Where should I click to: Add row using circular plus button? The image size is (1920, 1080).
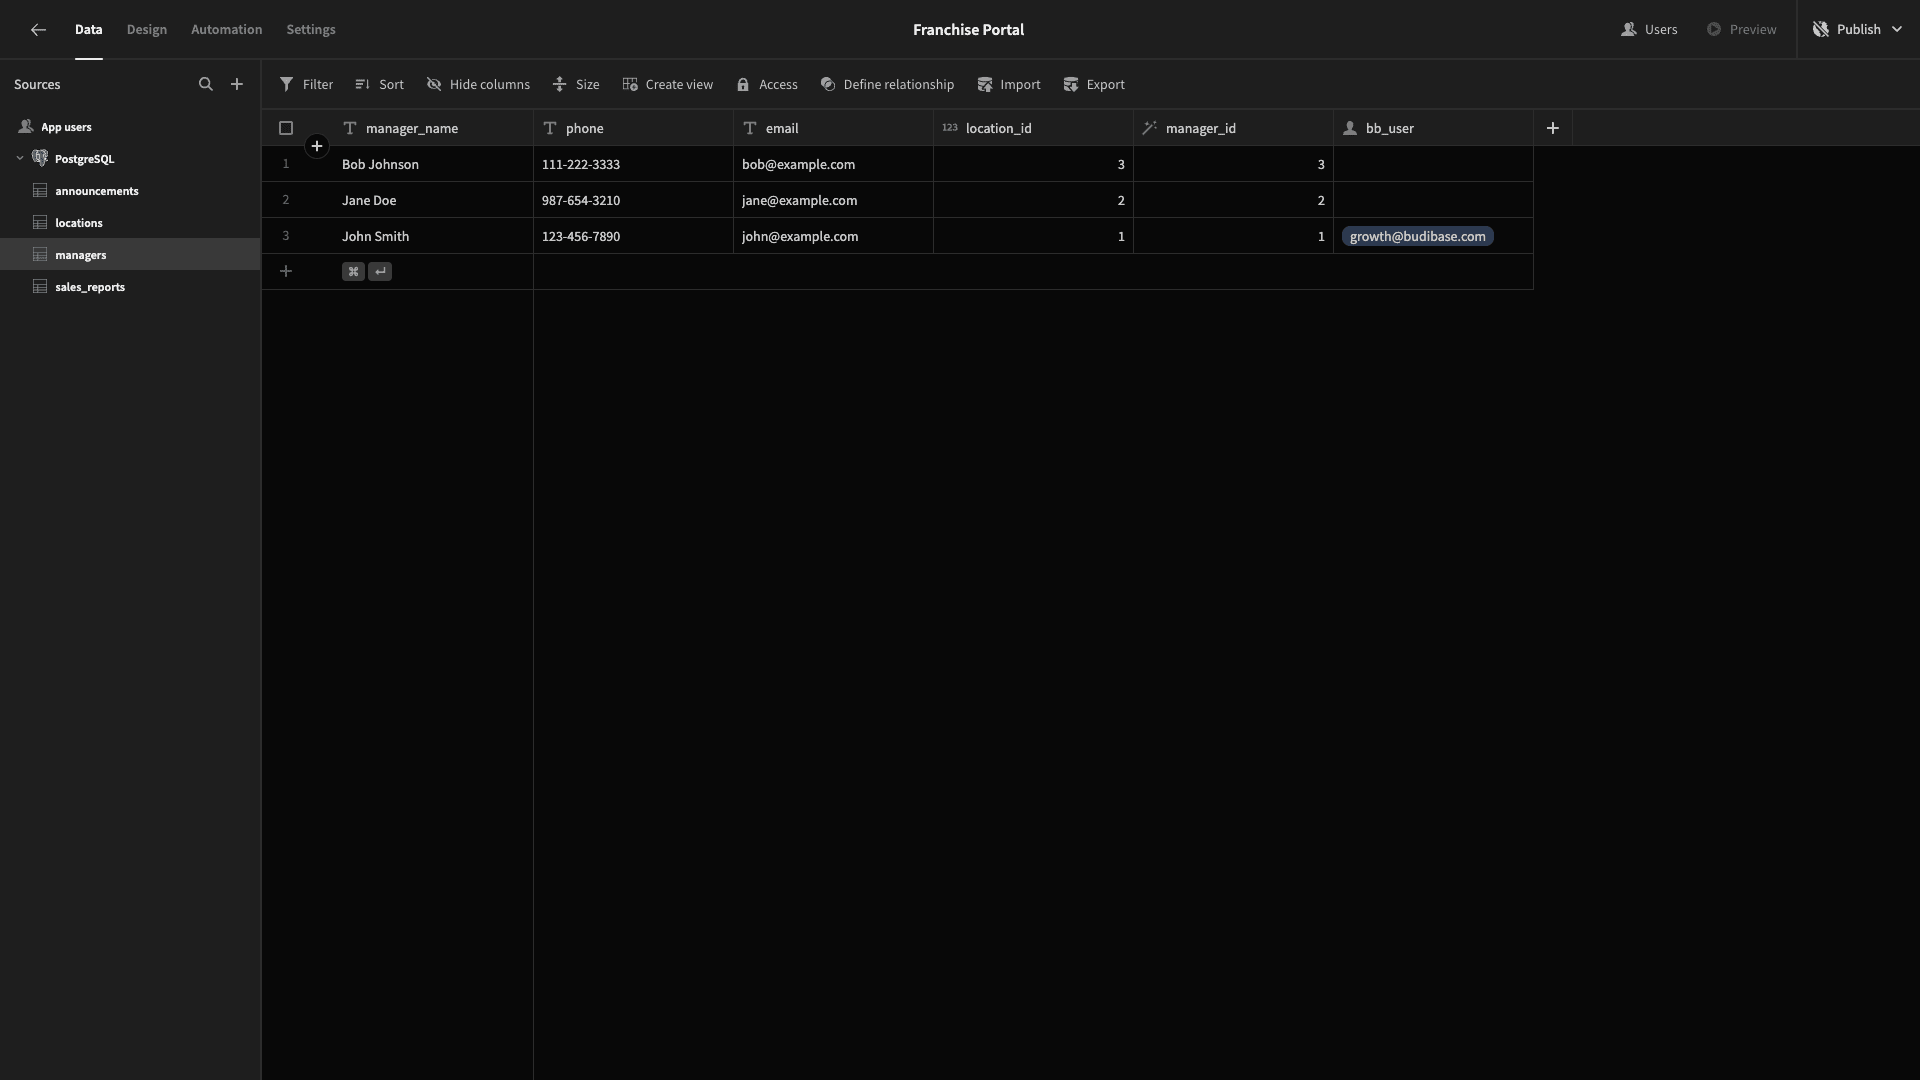pos(317,147)
